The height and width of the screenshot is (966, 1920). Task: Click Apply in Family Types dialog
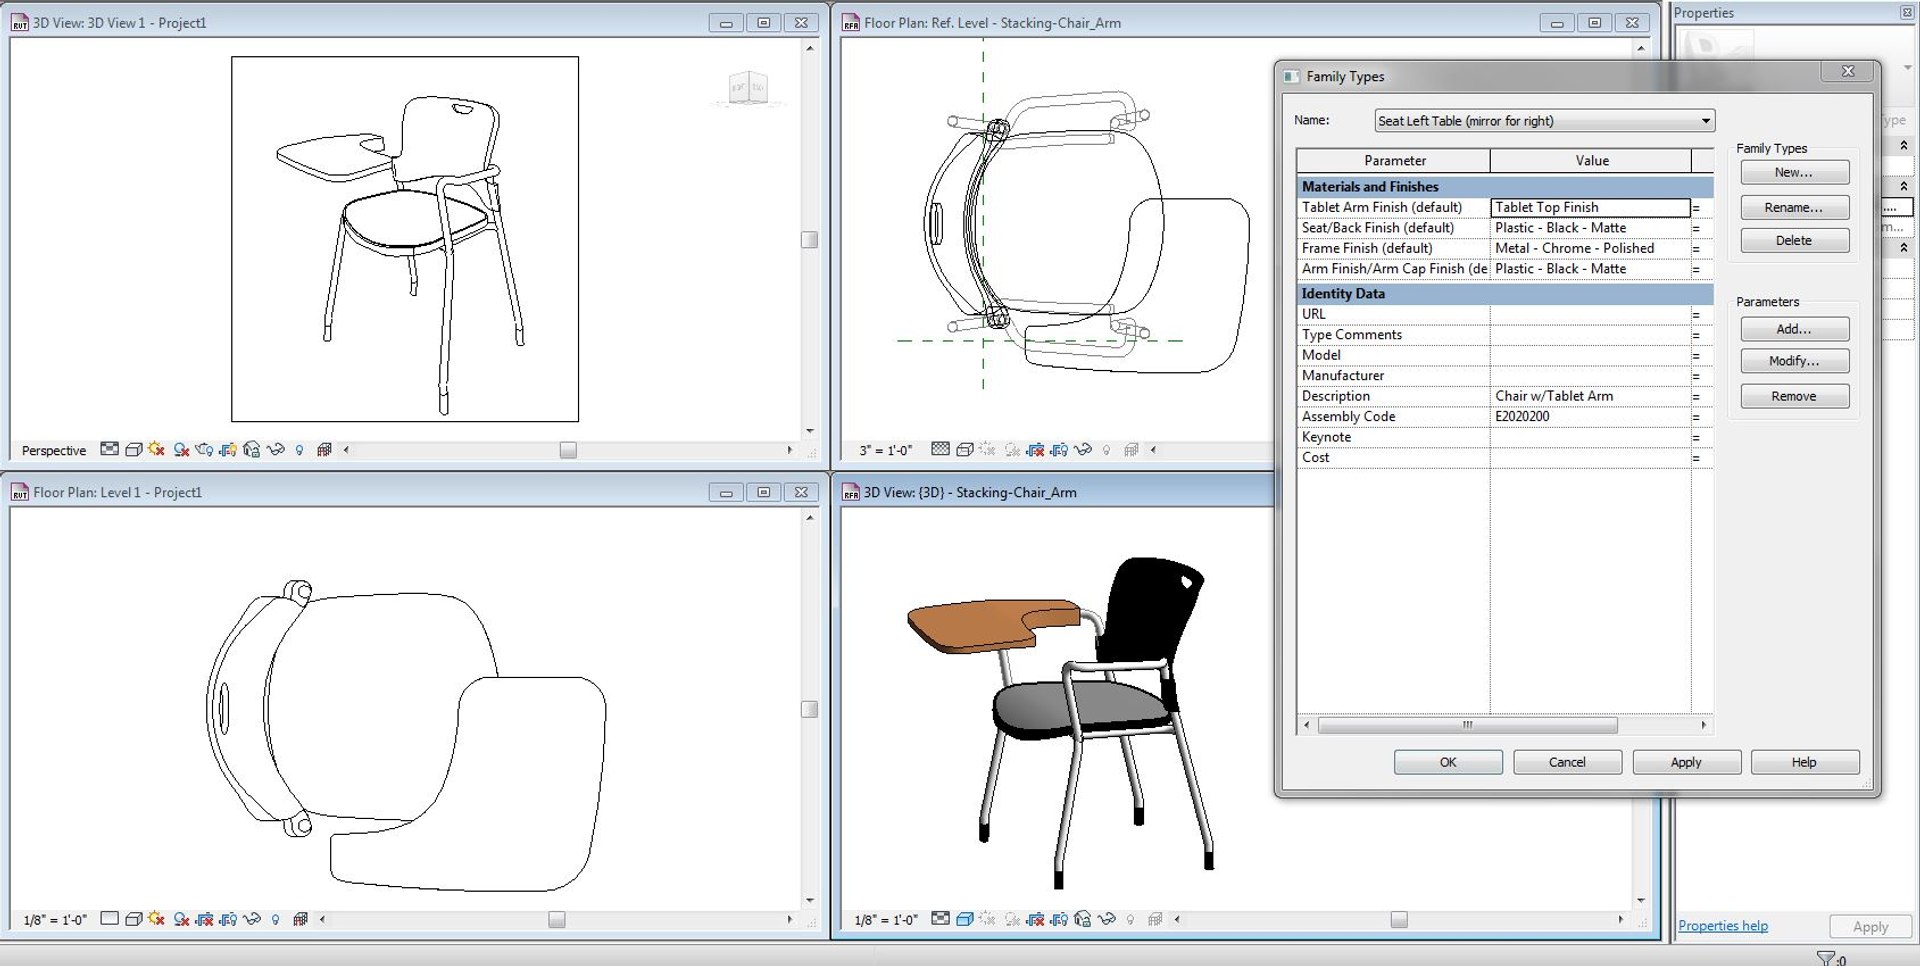click(x=1686, y=762)
